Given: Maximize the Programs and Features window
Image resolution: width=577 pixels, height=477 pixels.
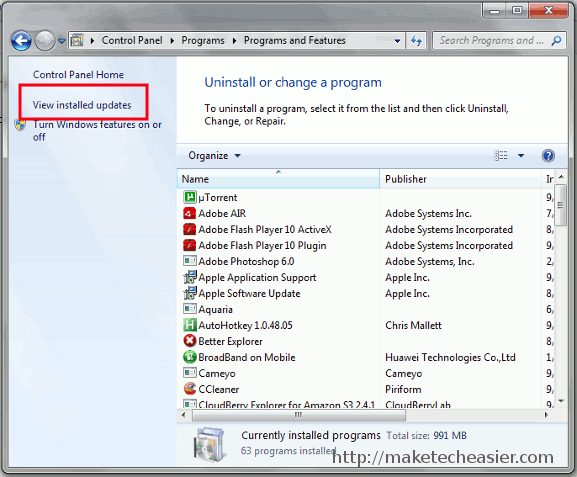Looking at the screenshot, I should point(517,10).
